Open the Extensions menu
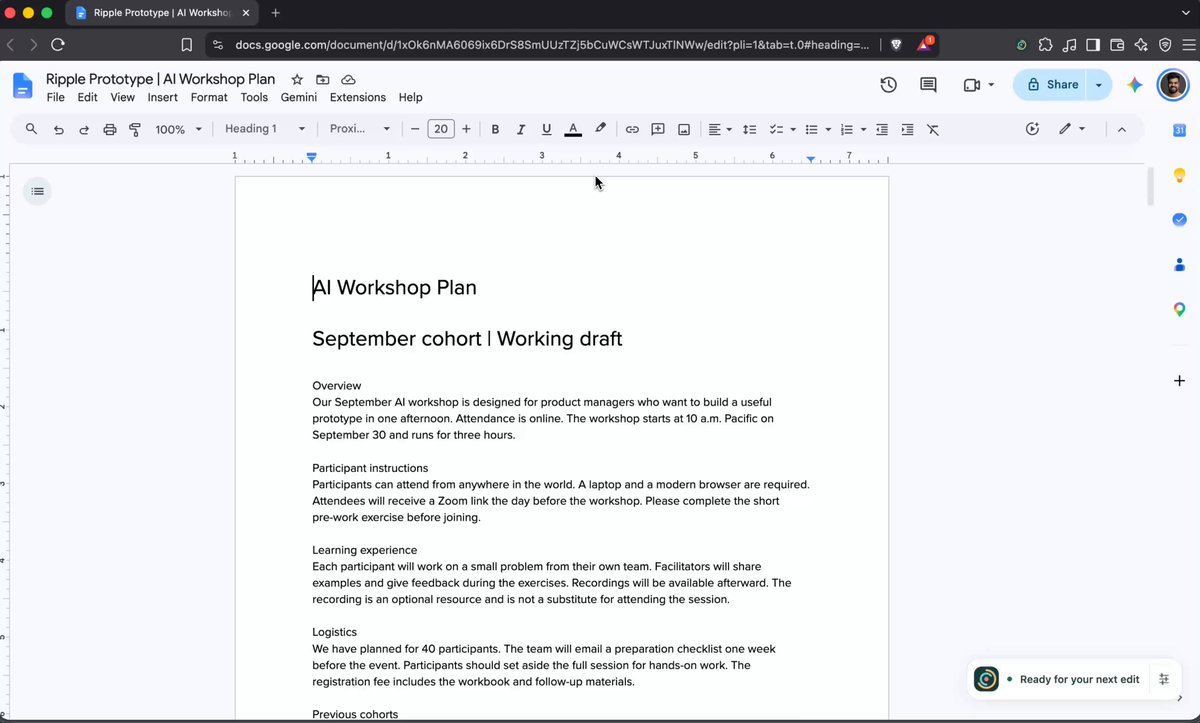Viewport: 1200px width, 723px height. point(358,97)
